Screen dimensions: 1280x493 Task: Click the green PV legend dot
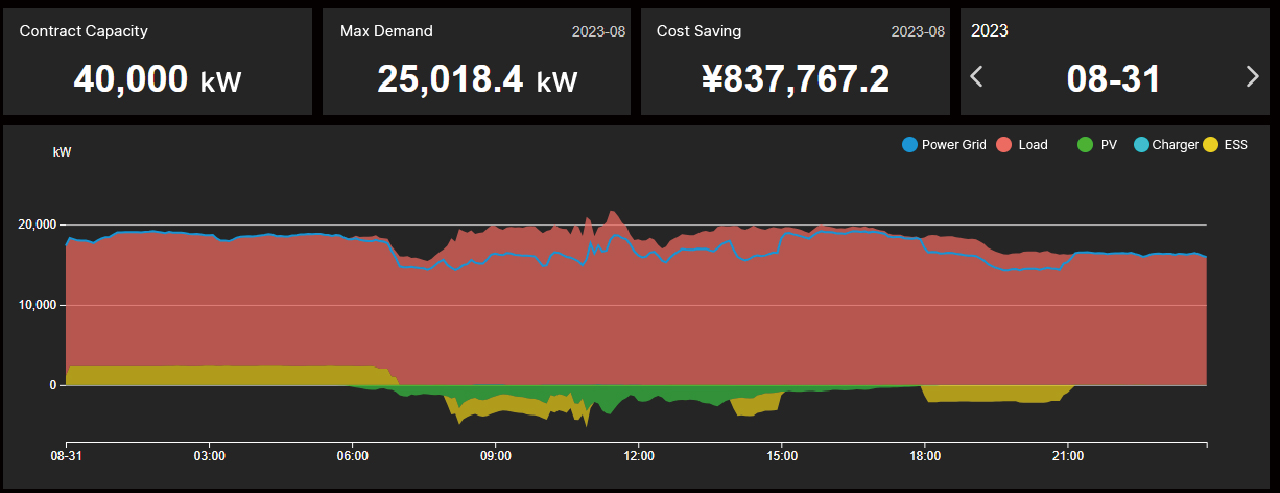[x=1085, y=145]
